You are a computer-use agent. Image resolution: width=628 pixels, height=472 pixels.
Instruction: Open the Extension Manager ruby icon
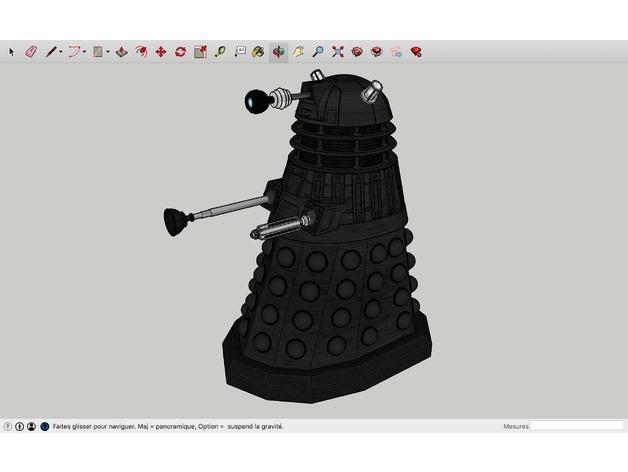click(x=416, y=52)
